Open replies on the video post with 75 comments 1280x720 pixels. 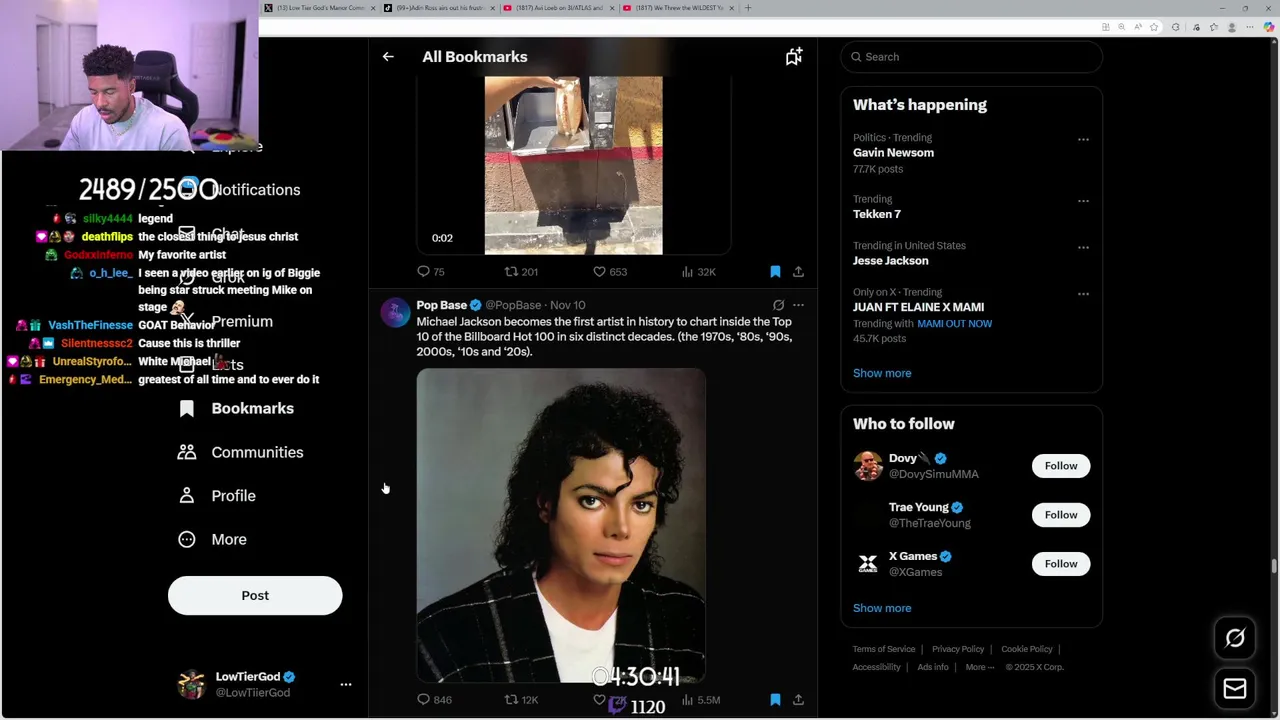click(x=431, y=271)
